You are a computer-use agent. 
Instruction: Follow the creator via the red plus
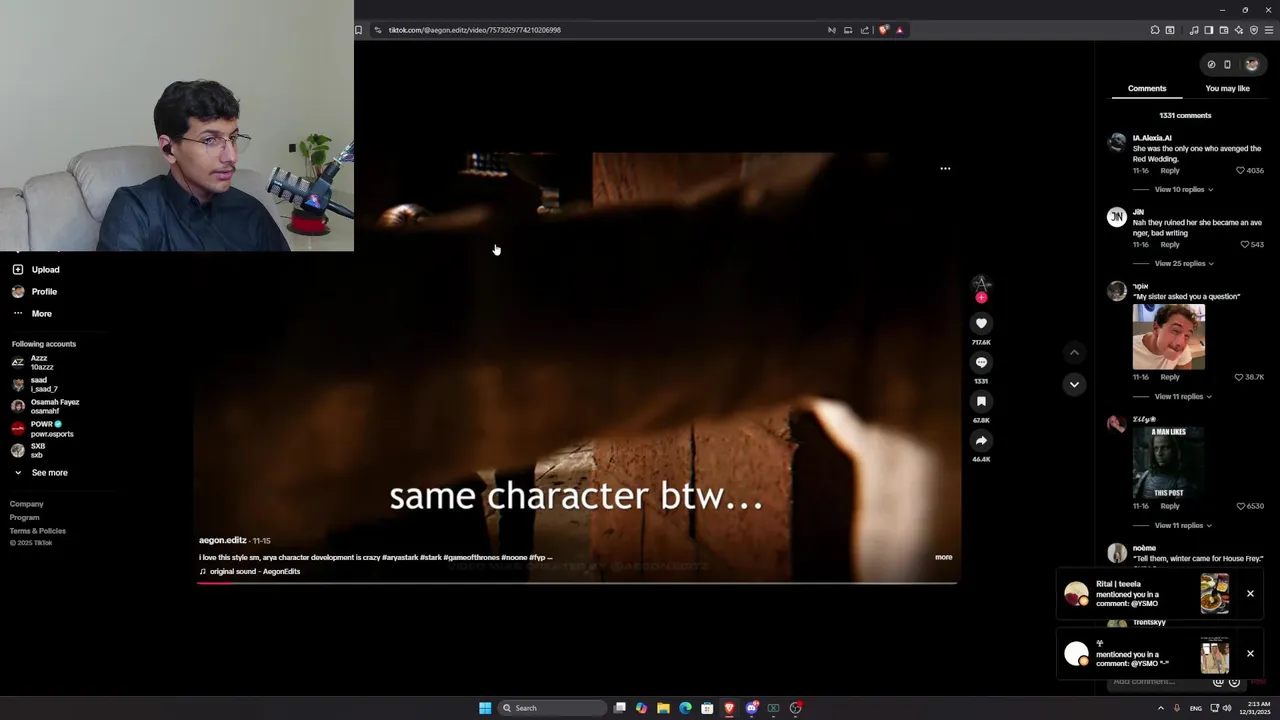[981, 298]
